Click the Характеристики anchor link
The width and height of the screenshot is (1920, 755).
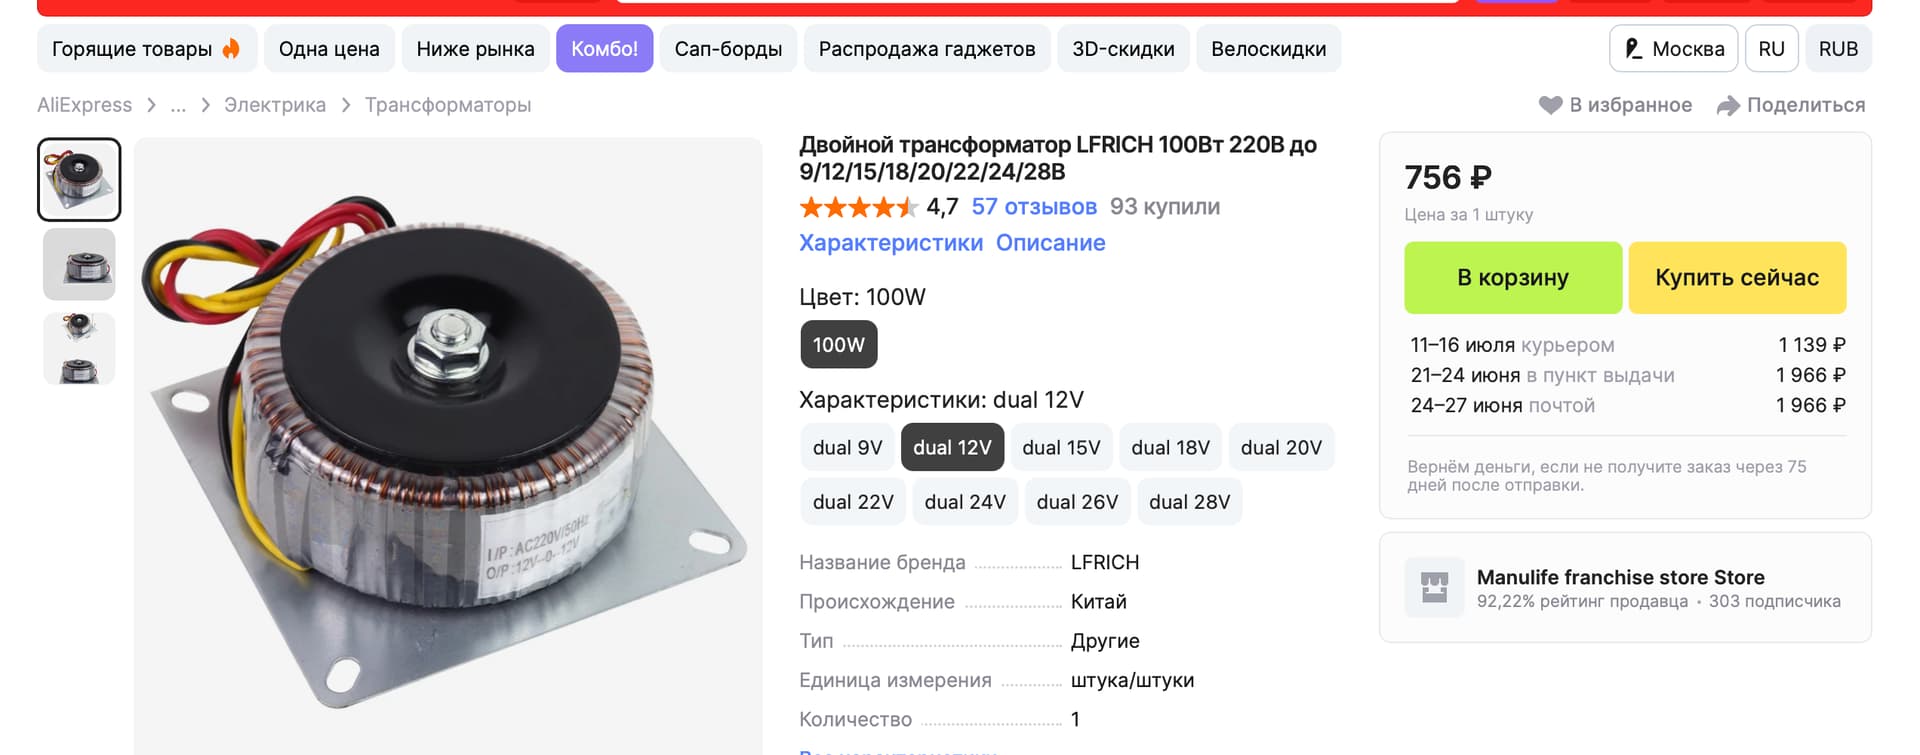(891, 243)
